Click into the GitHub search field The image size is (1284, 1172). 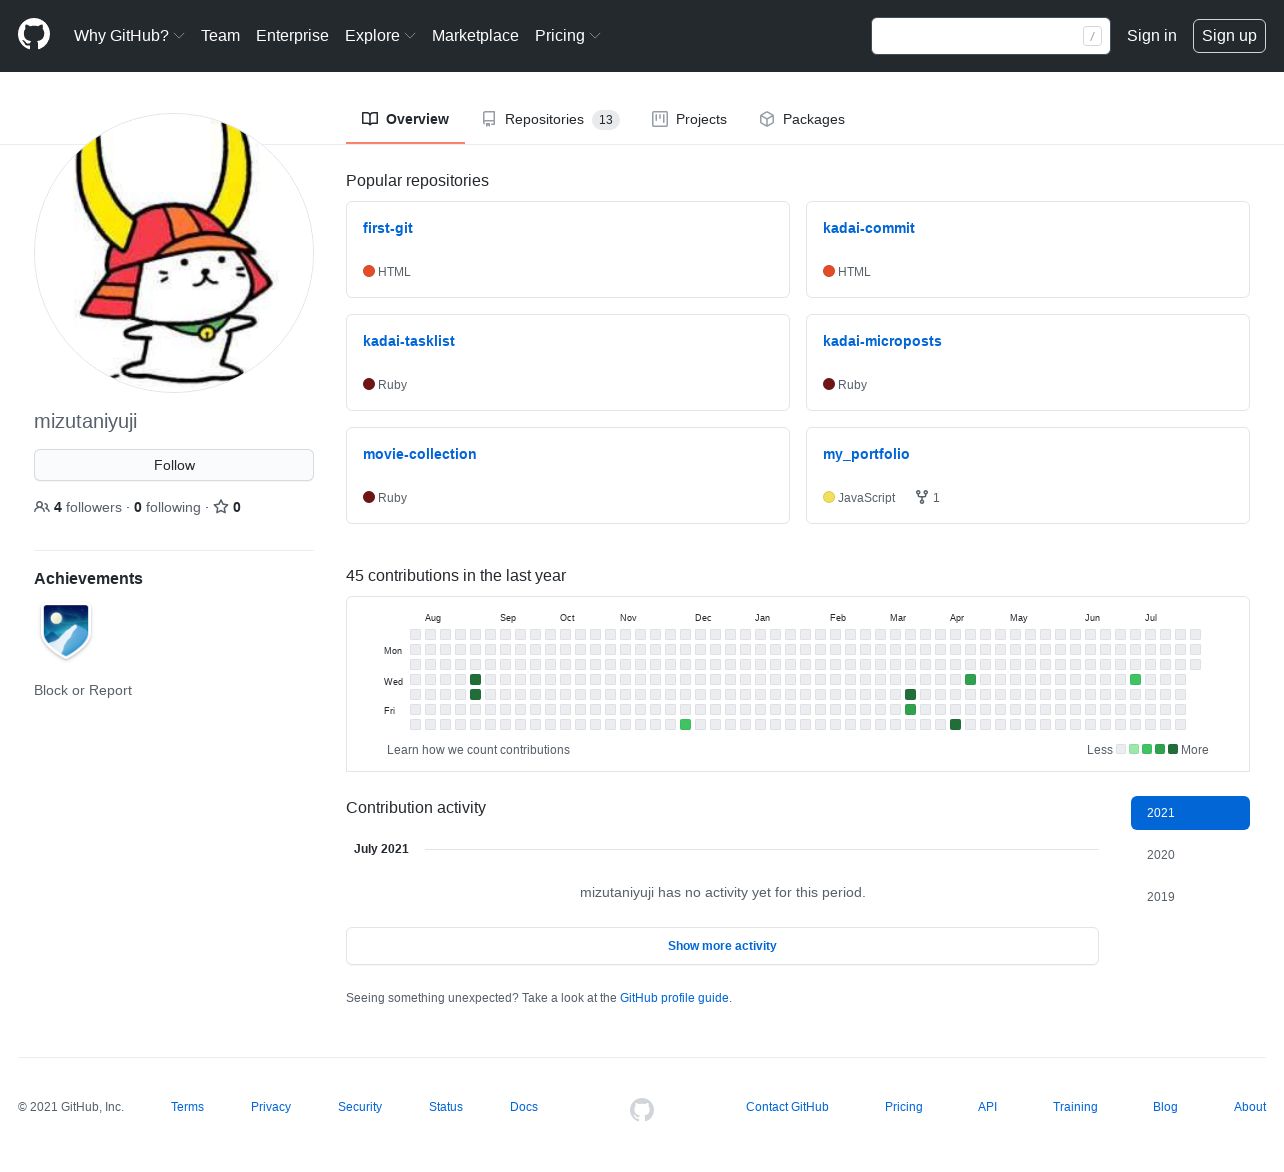990,36
